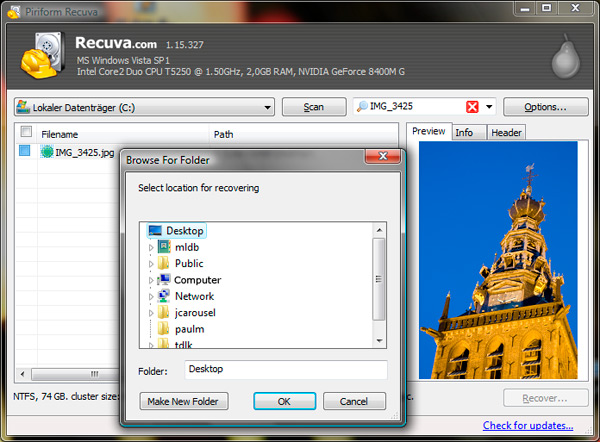Select the paulm folder label
The image size is (600, 442).
tap(189, 329)
